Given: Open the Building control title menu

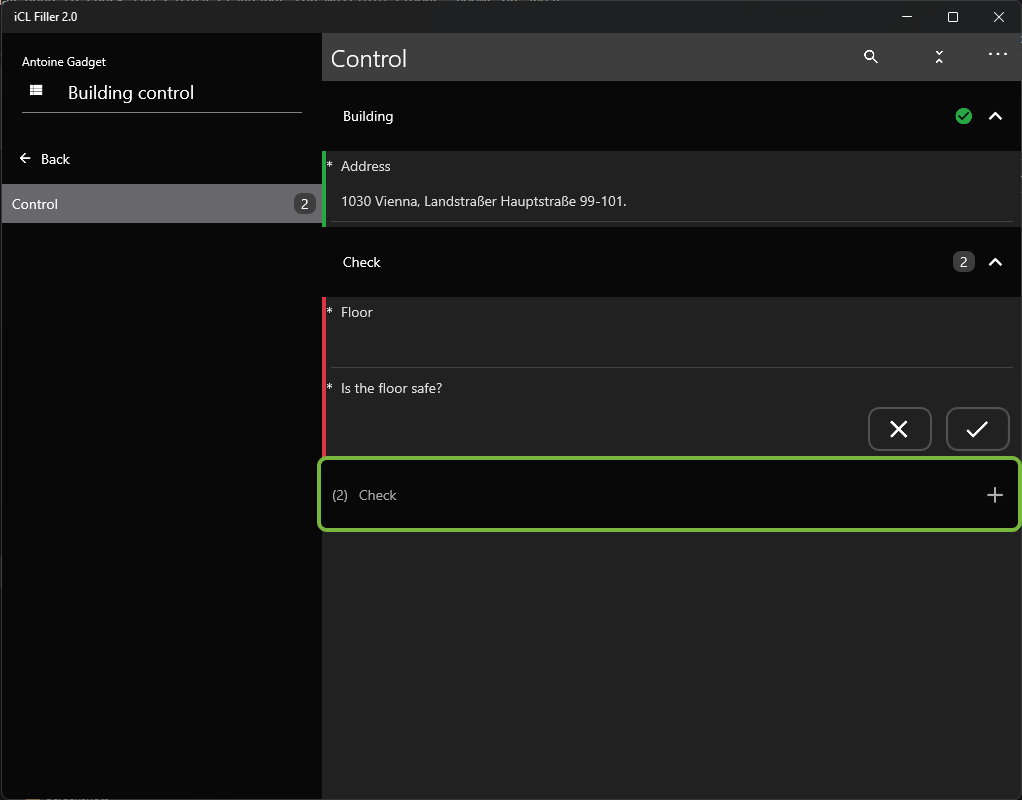Looking at the screenshot, I should pos(131,93).
